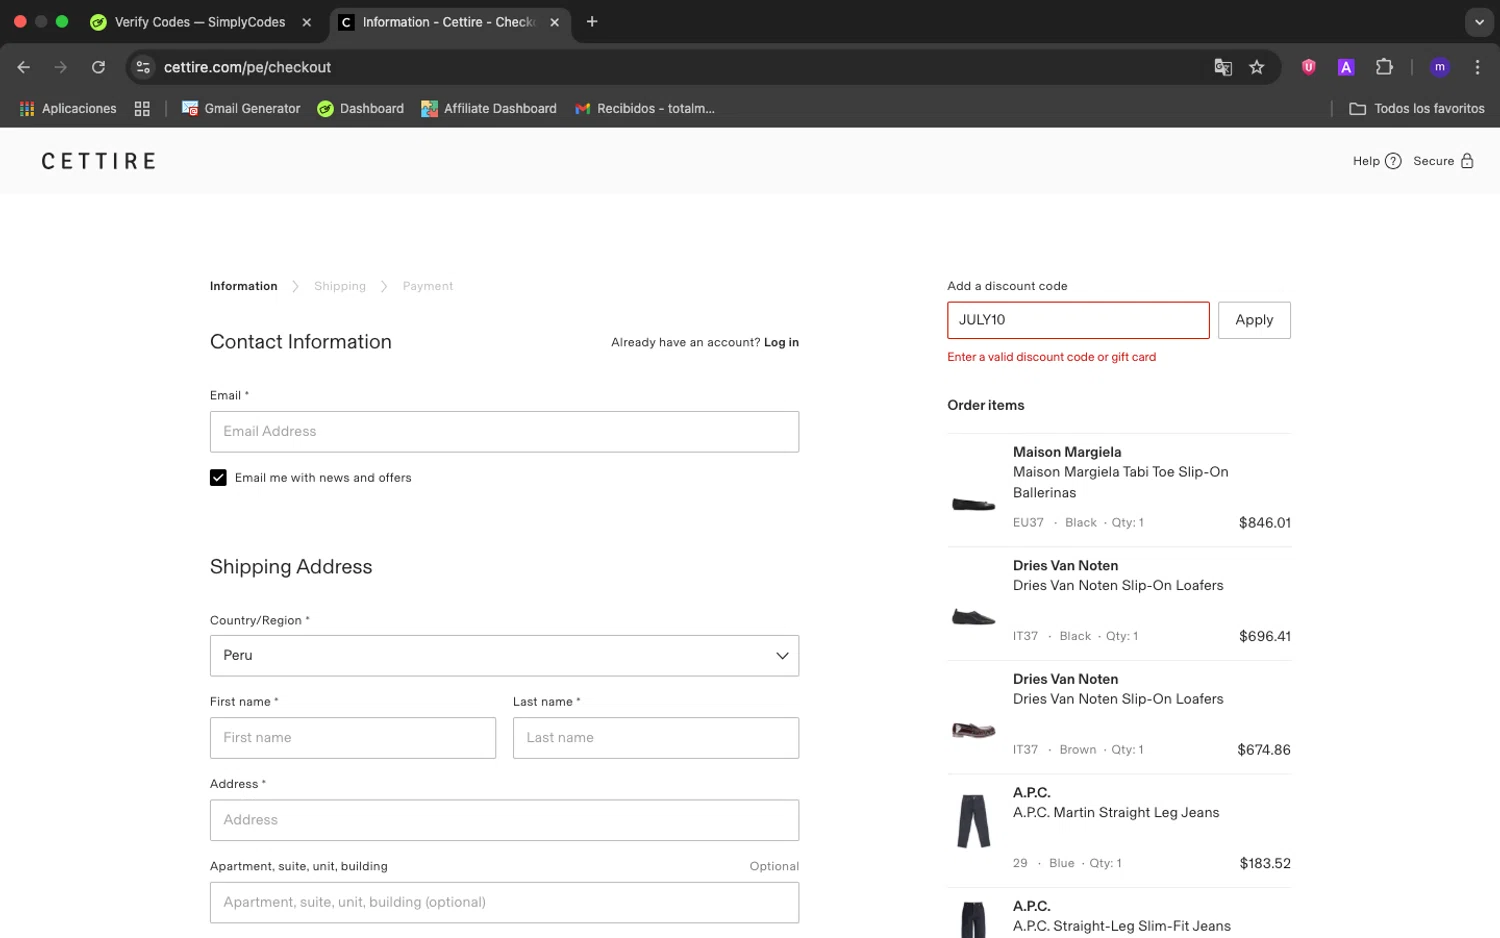Go back with the browser back arrow
This screenshot has width=1500, height=938.
point(24,67)
